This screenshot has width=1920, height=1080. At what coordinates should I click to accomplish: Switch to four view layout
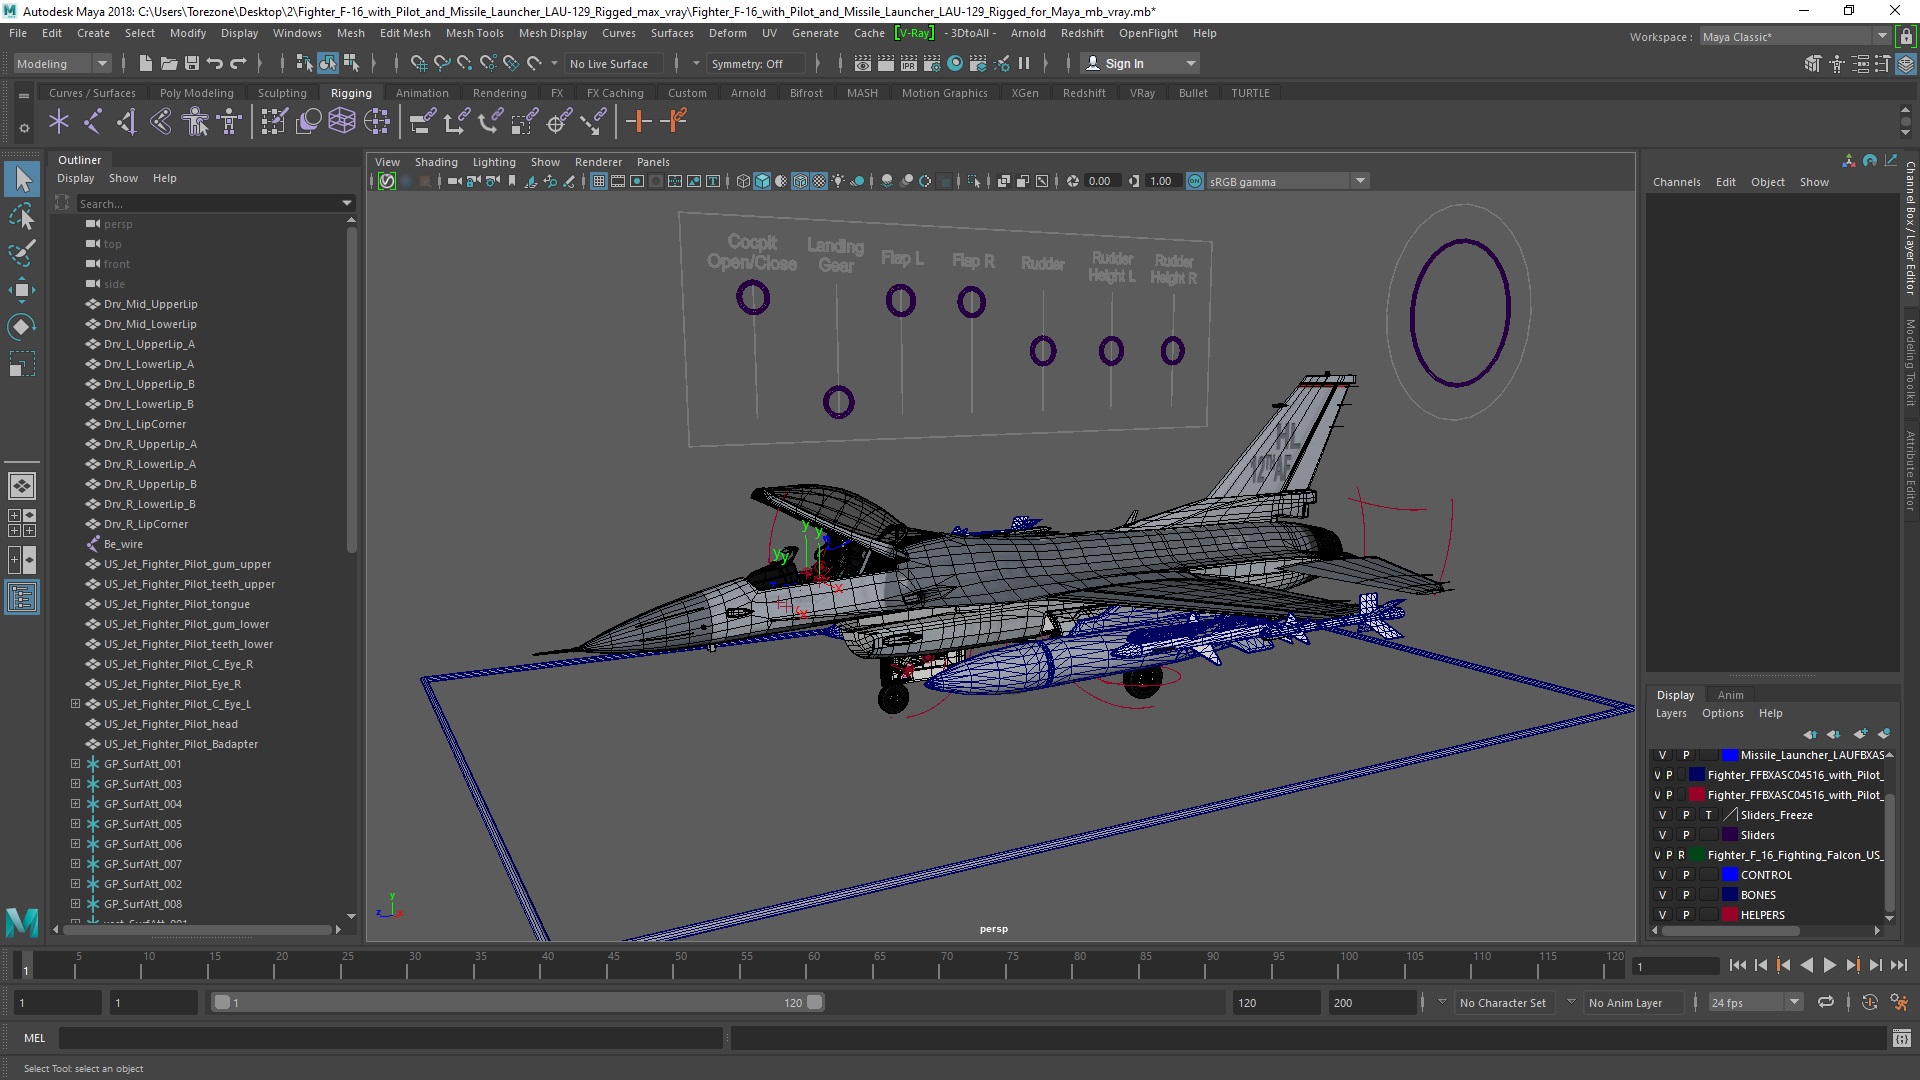[22, 523]
